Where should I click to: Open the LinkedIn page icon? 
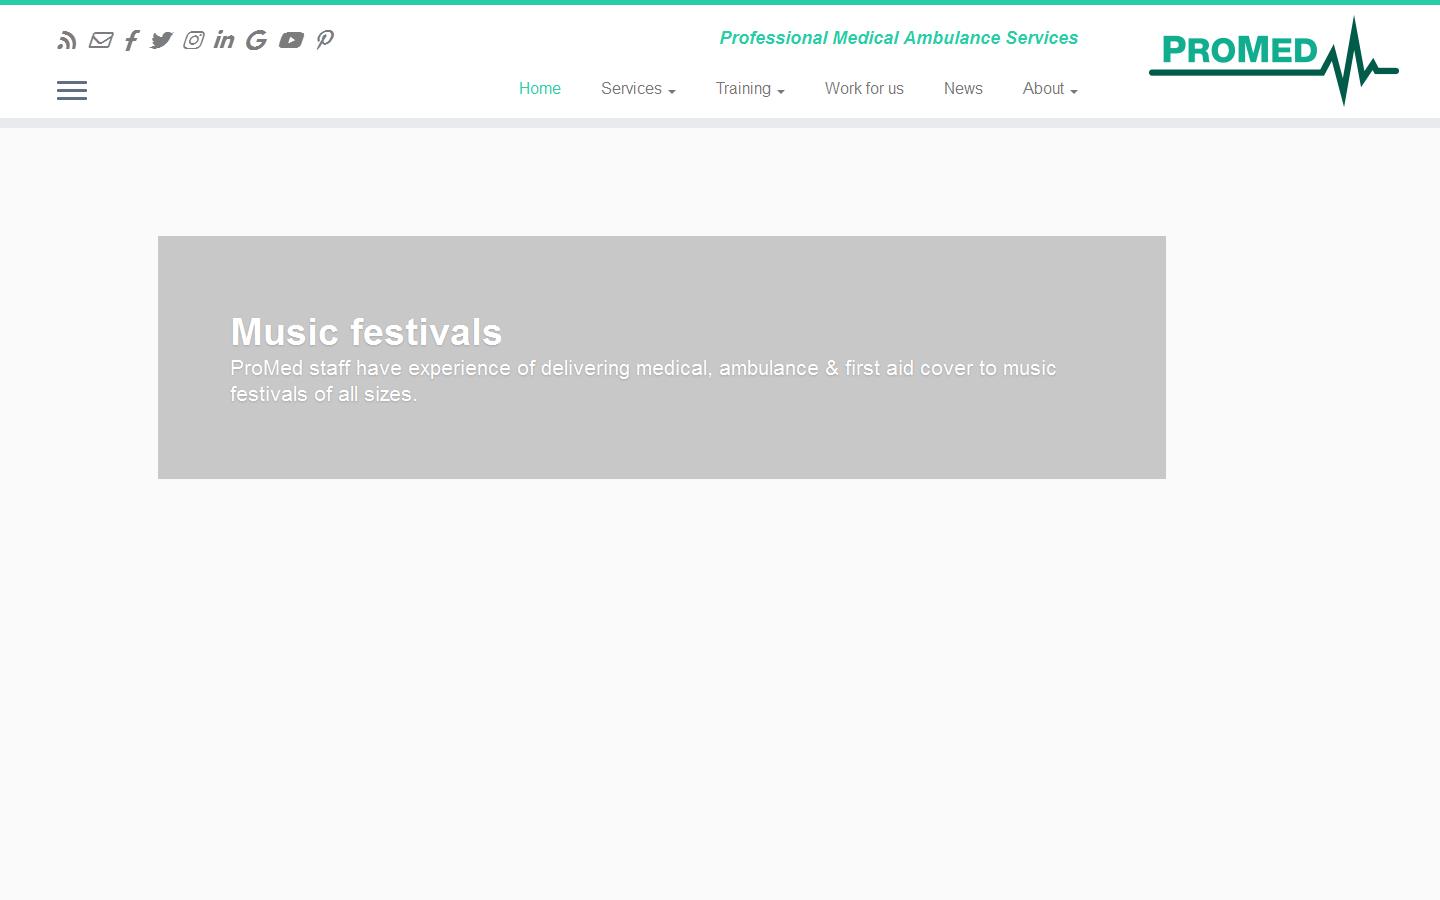(224, 40)
